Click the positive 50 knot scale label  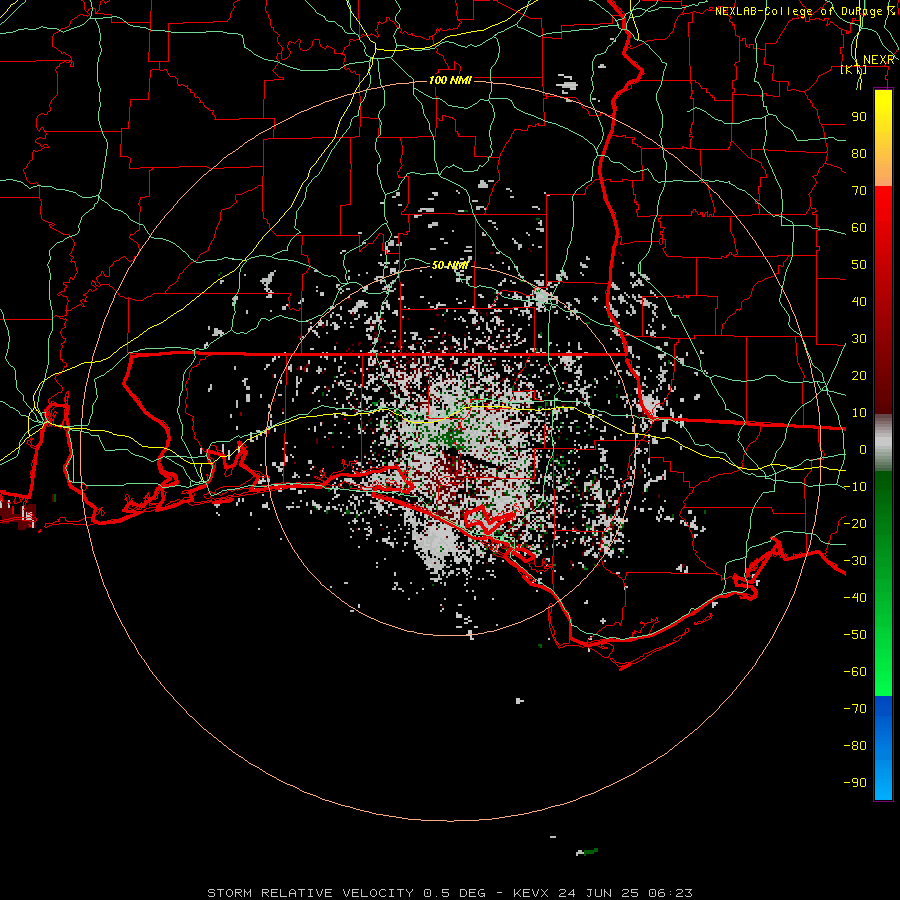(x=859, y=265)
